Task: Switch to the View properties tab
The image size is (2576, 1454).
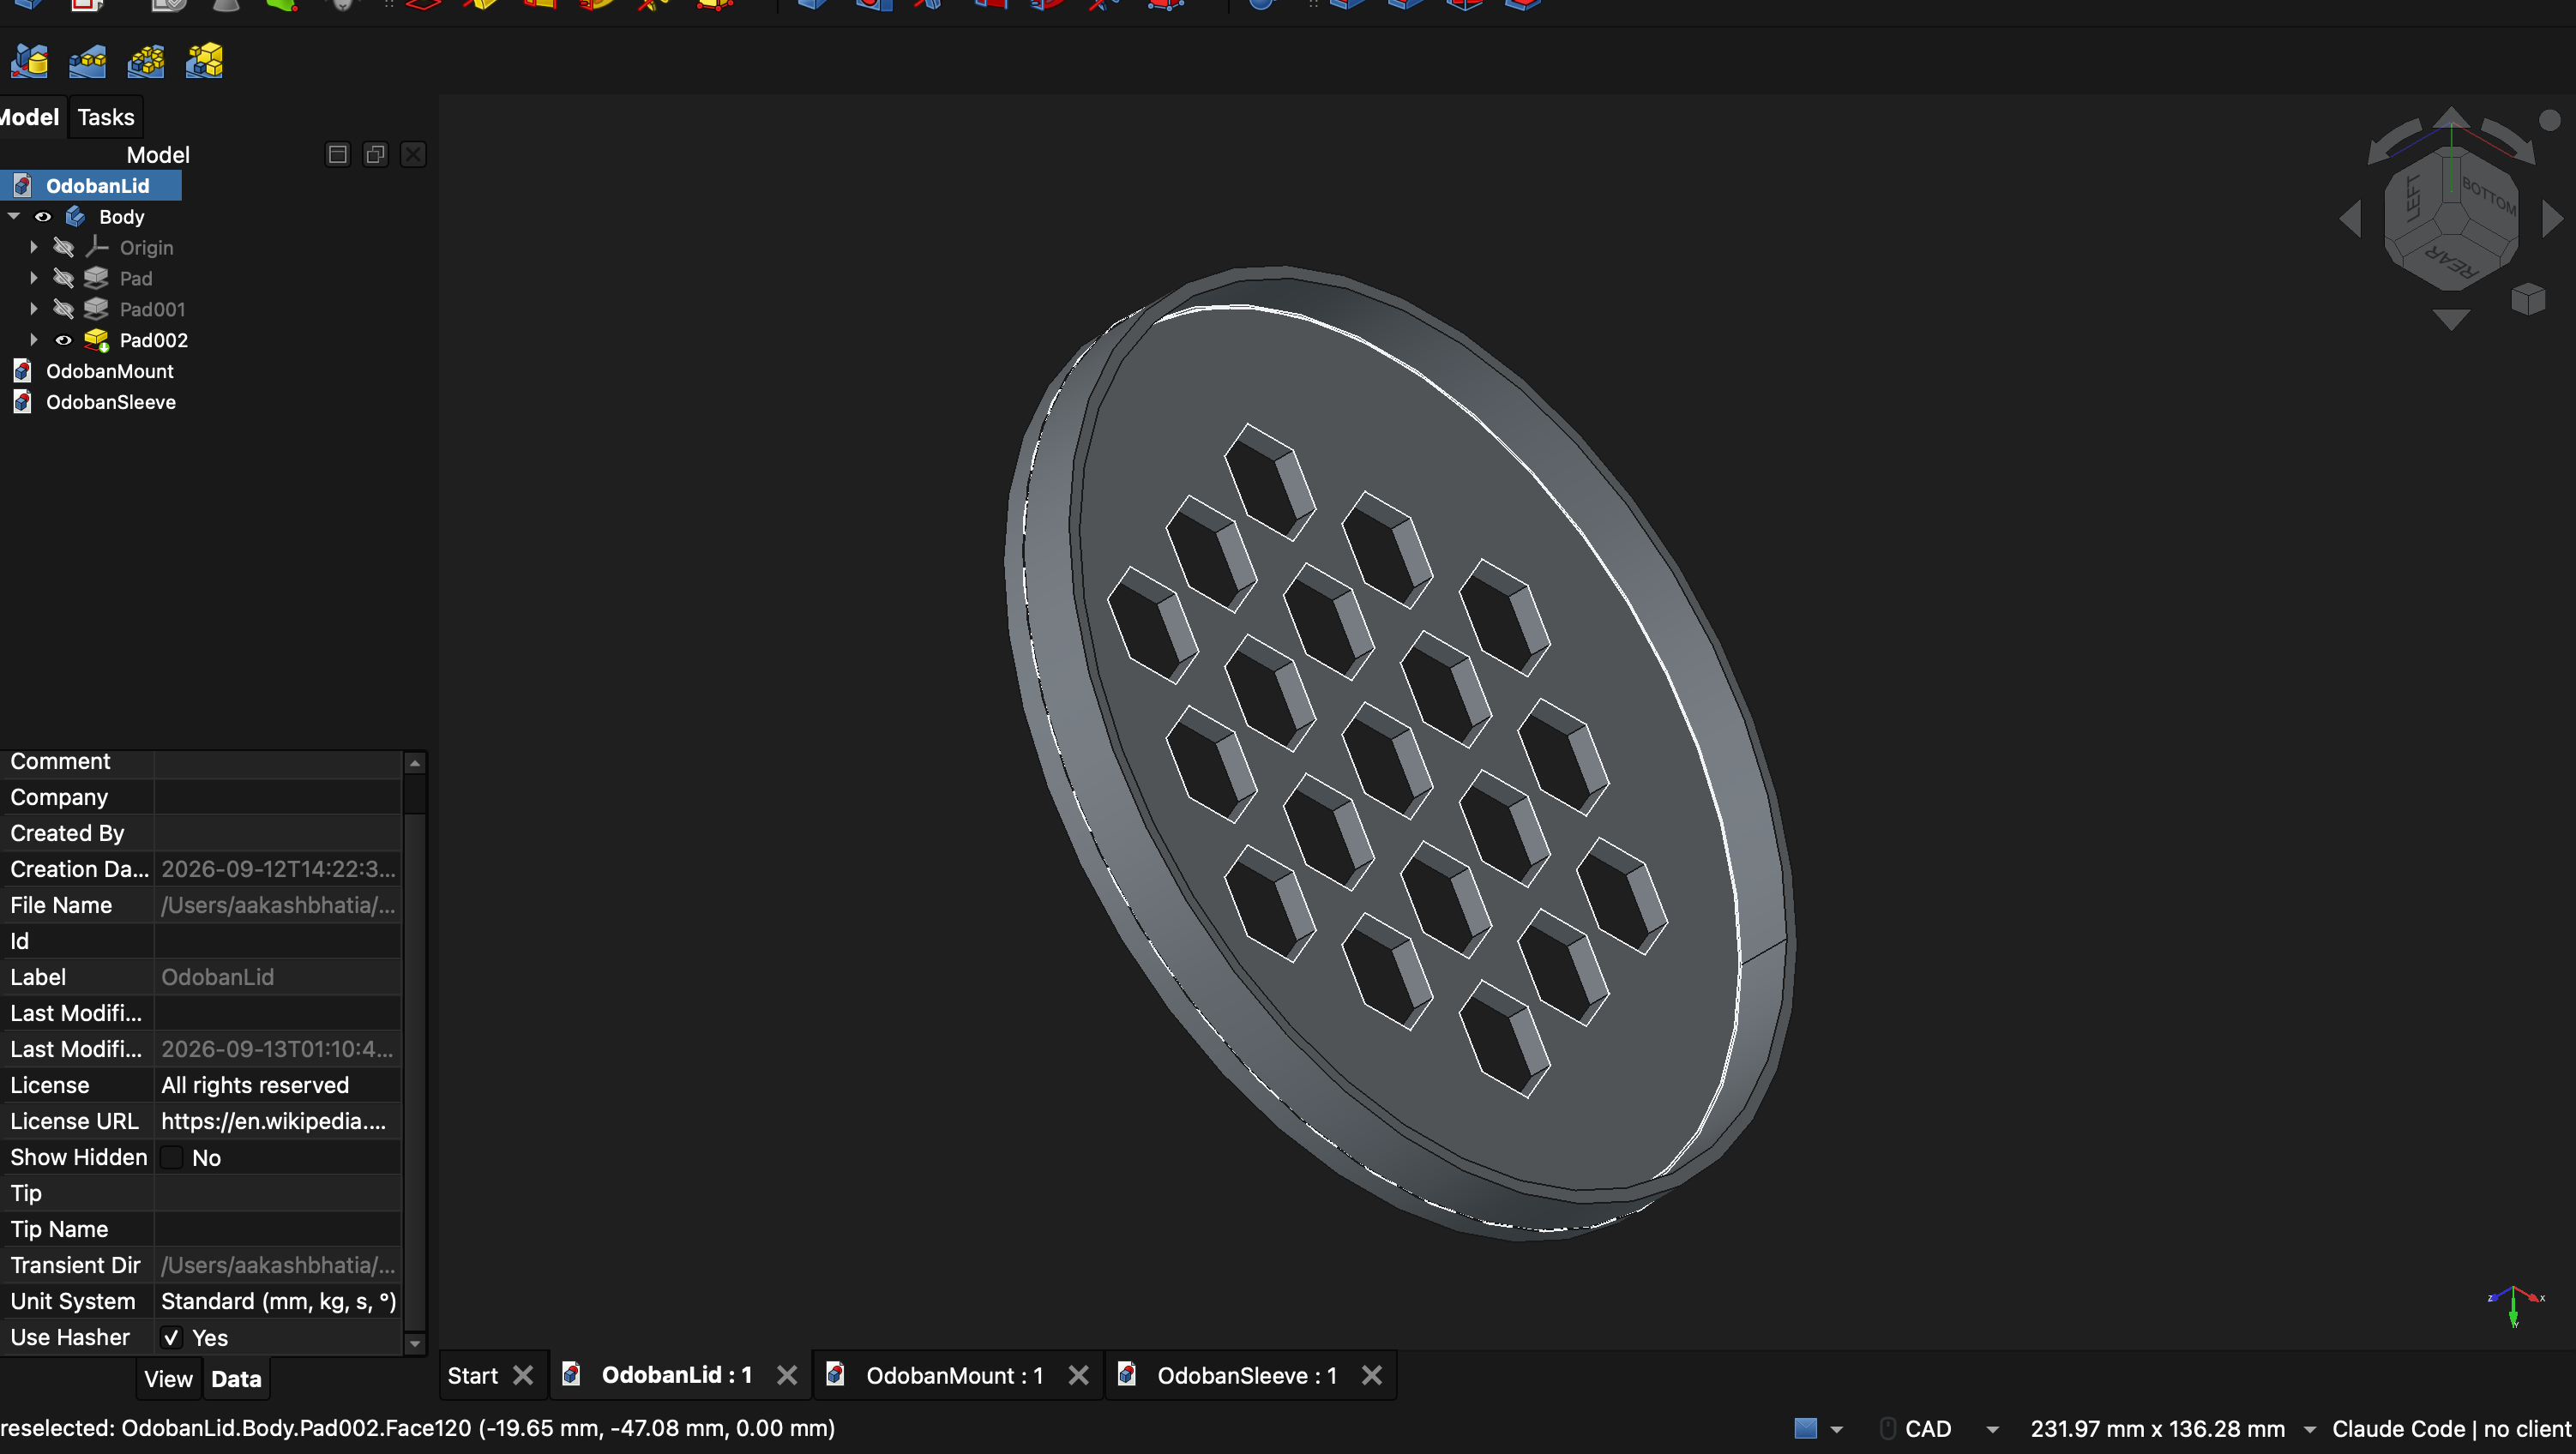Action: tap(168, 1379)
